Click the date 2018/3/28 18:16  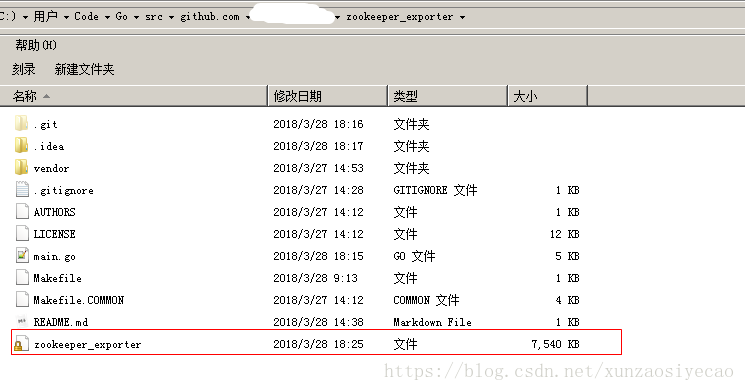[x=318, y=124]
